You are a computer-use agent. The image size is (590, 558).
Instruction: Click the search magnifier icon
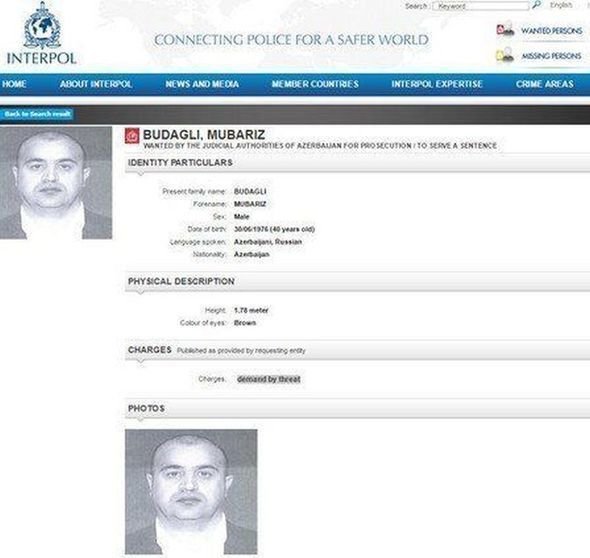click(x=537, y=5)
